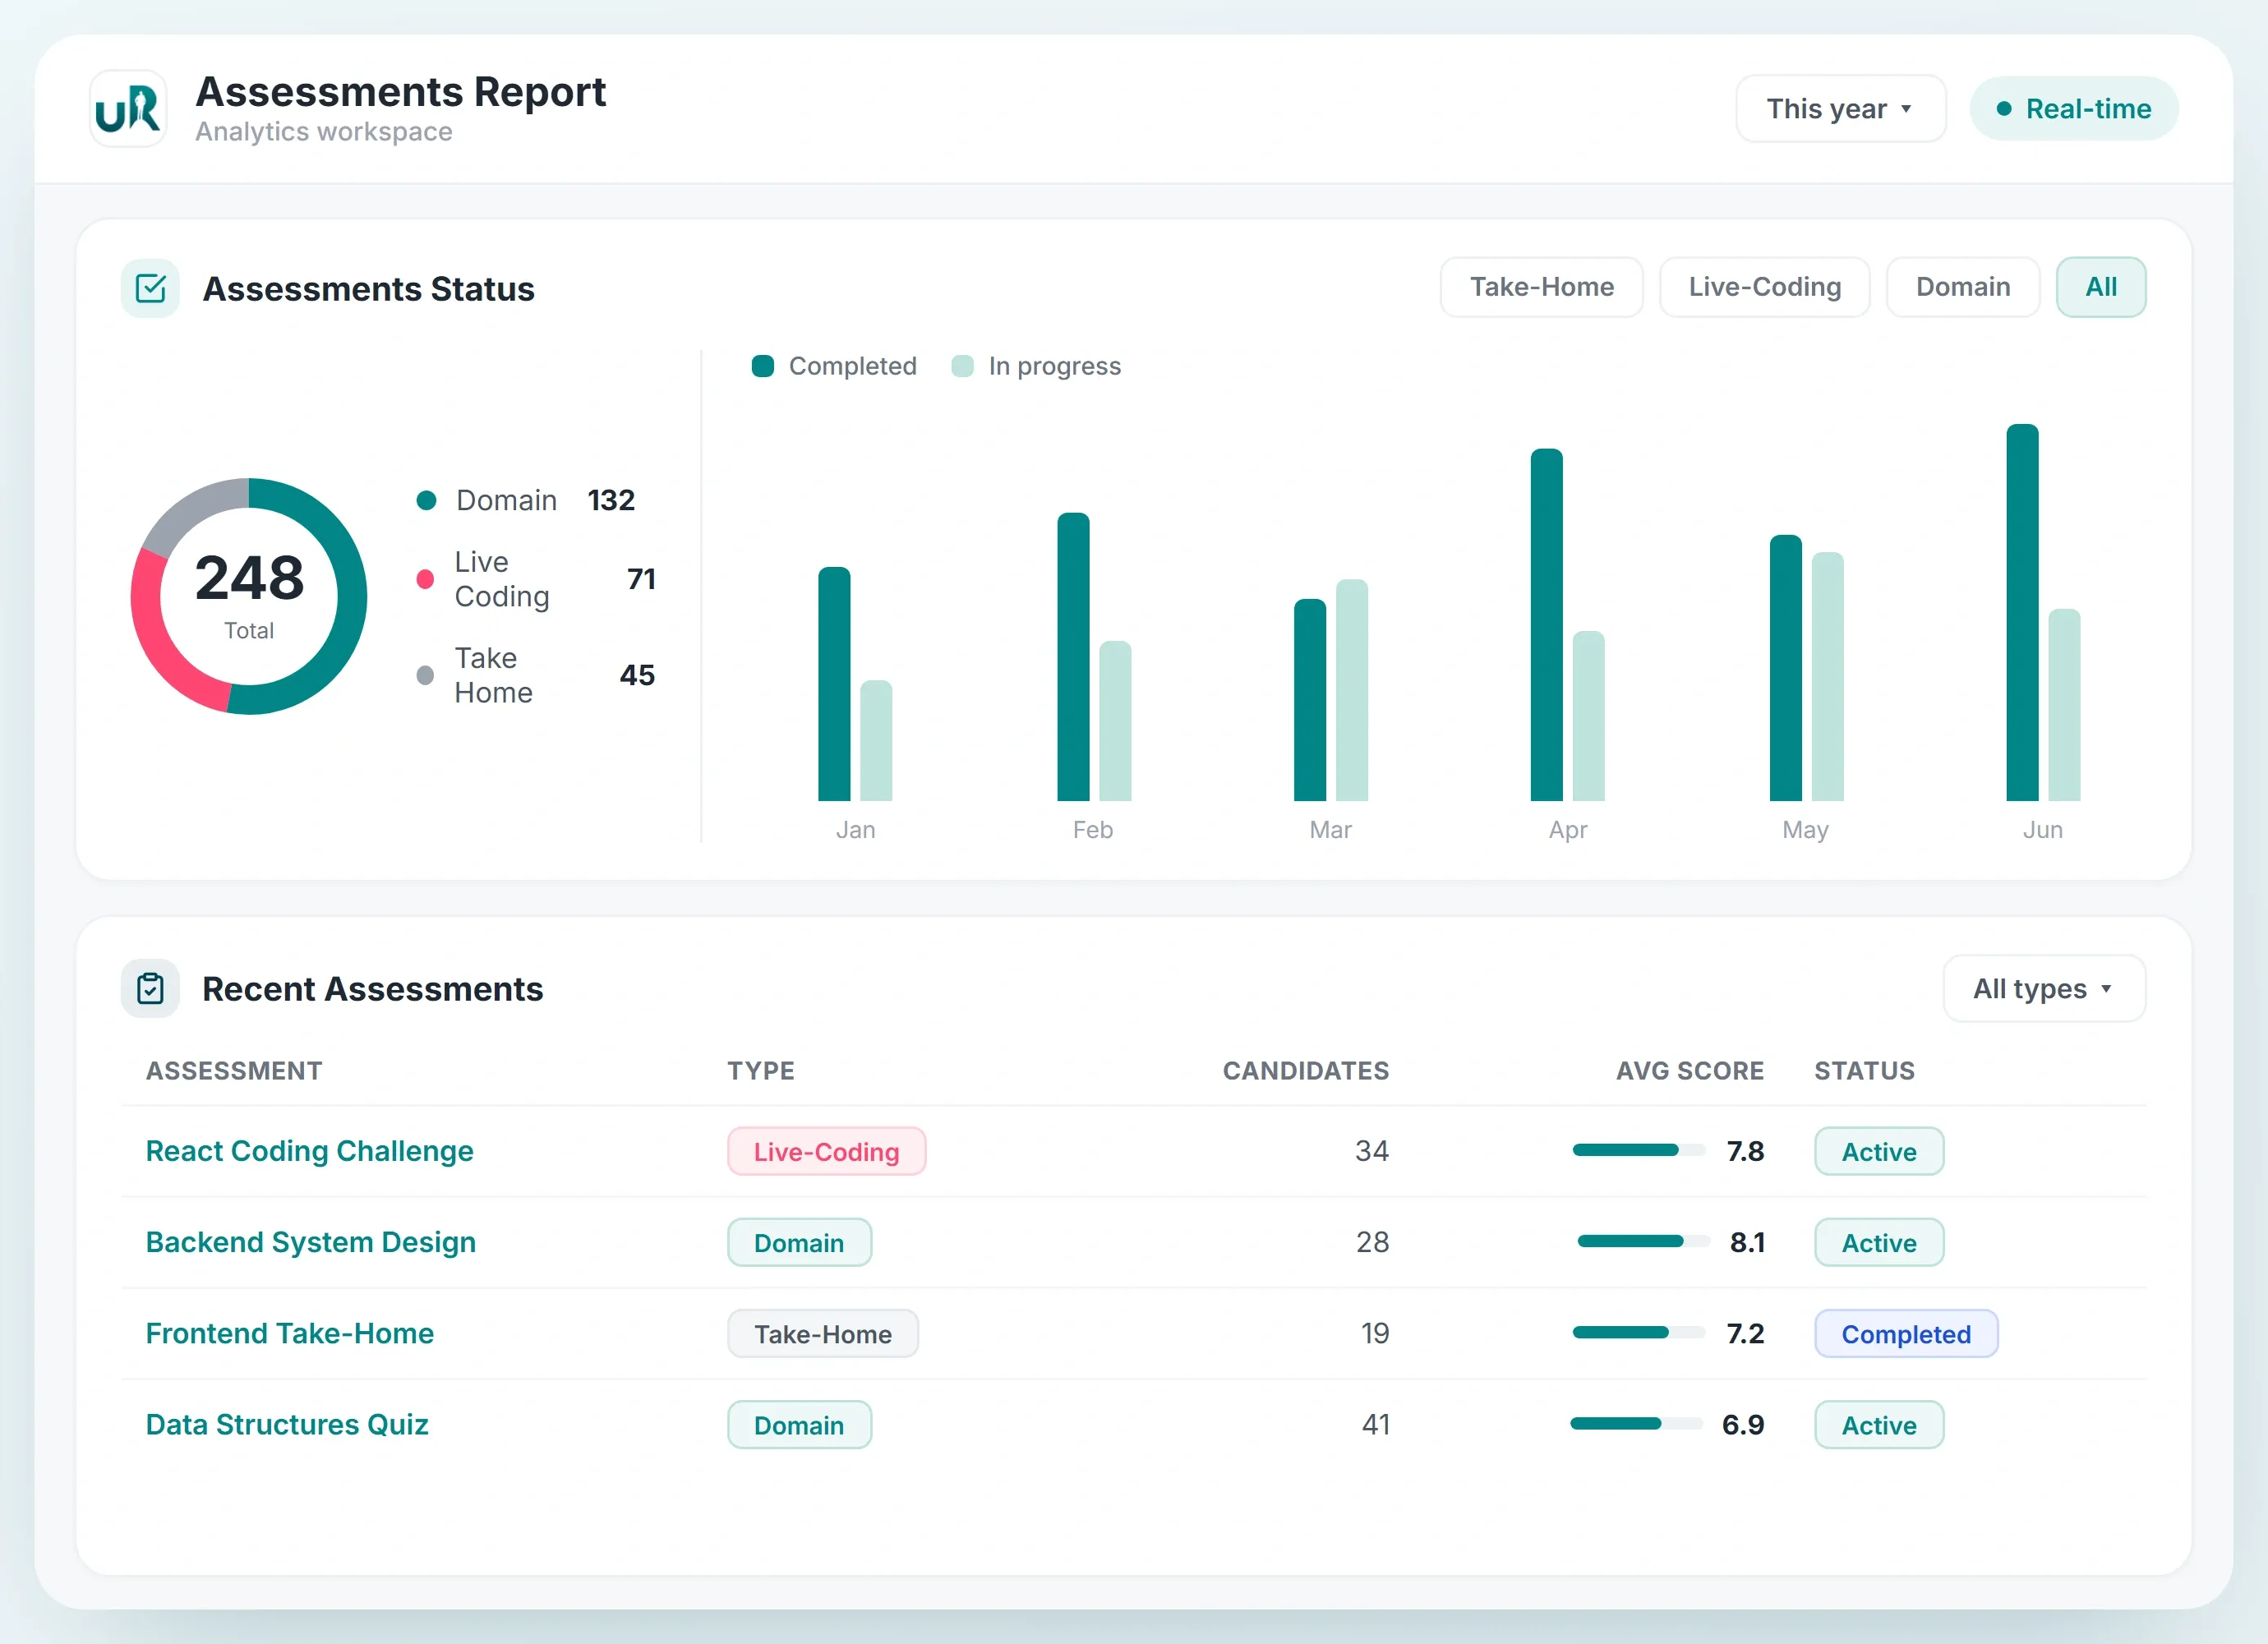Click the 7.8 score progress bar
This screenshot has height=1644, width=2268.
click(x=1639, y=1150)
